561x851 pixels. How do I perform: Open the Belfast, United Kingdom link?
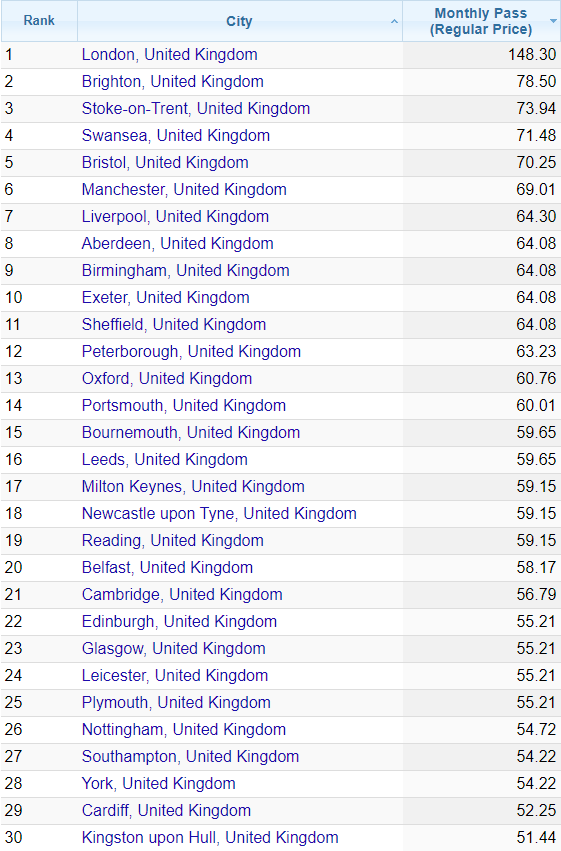tap(167, 568)
